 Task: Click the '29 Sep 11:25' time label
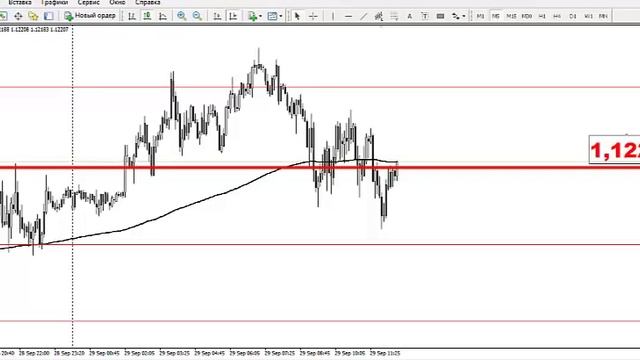point(385,353)
